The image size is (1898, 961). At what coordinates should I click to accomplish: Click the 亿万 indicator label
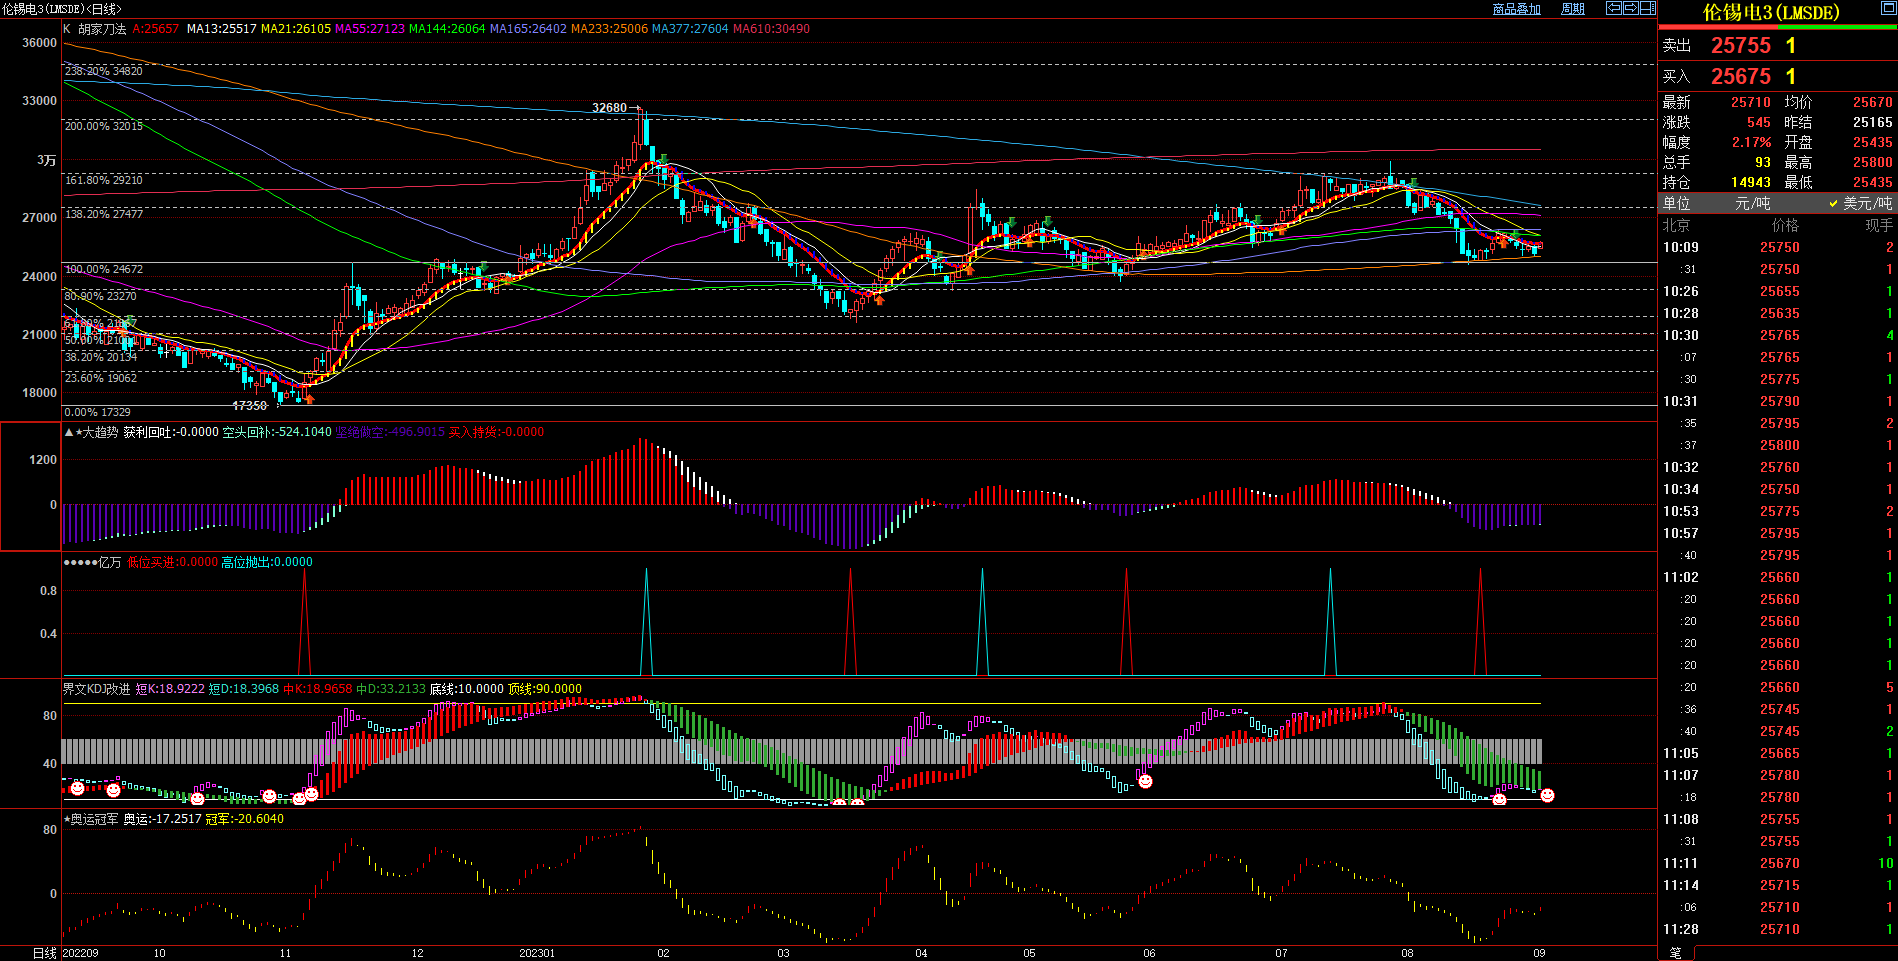(109, 562)
